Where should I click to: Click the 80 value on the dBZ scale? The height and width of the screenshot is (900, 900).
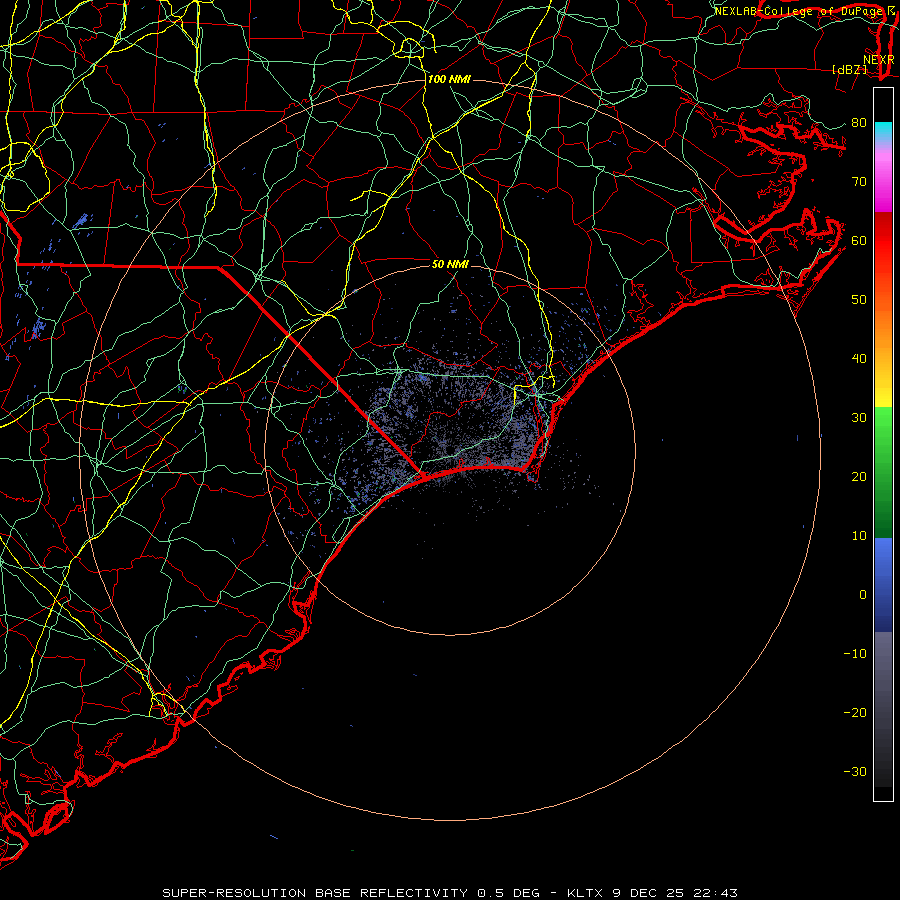(x=859, y=122)
